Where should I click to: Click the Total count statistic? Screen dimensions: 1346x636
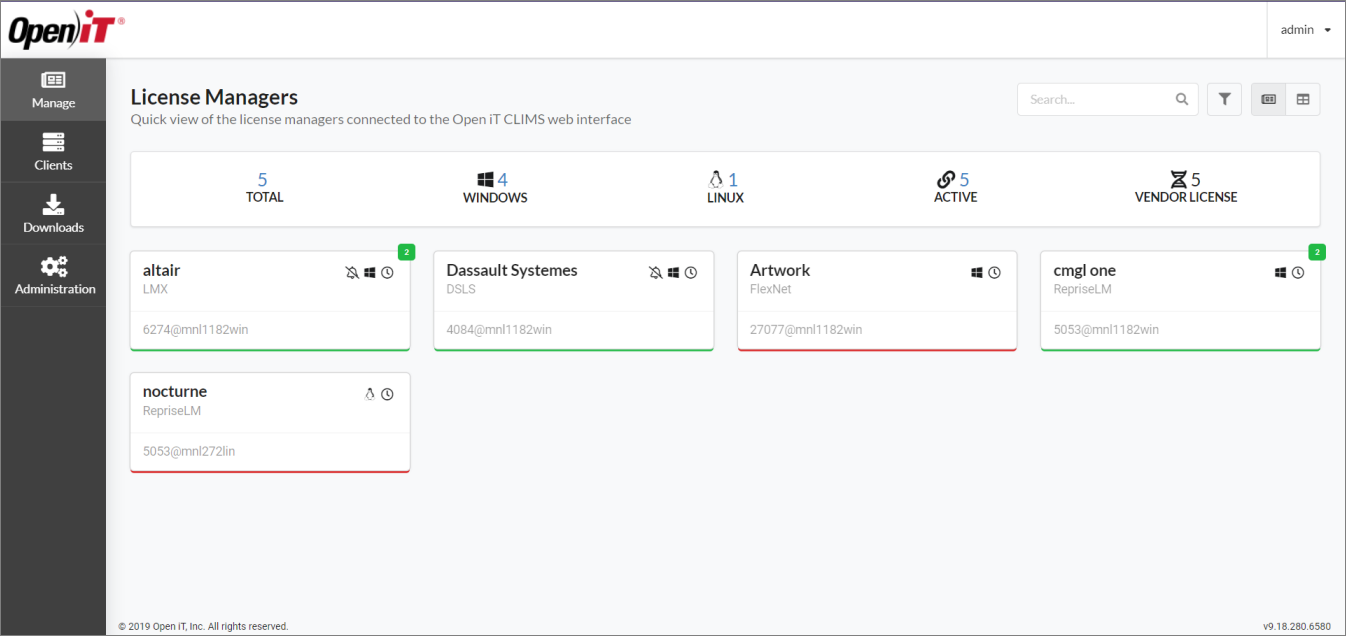coord(264,188)
